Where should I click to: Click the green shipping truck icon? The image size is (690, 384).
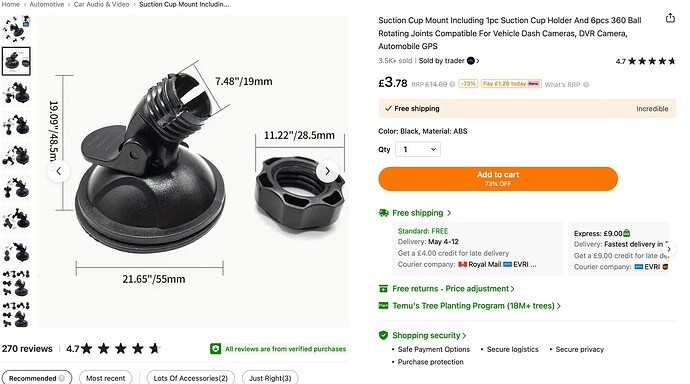click(x=383, y=213)
